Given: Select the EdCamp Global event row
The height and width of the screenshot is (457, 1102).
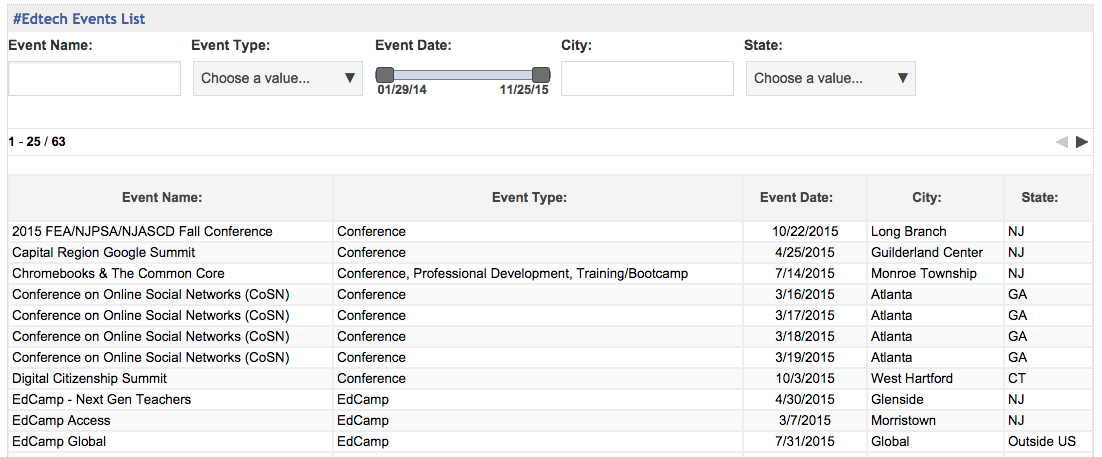Looking at the screenshot, I should coord(550,442).
